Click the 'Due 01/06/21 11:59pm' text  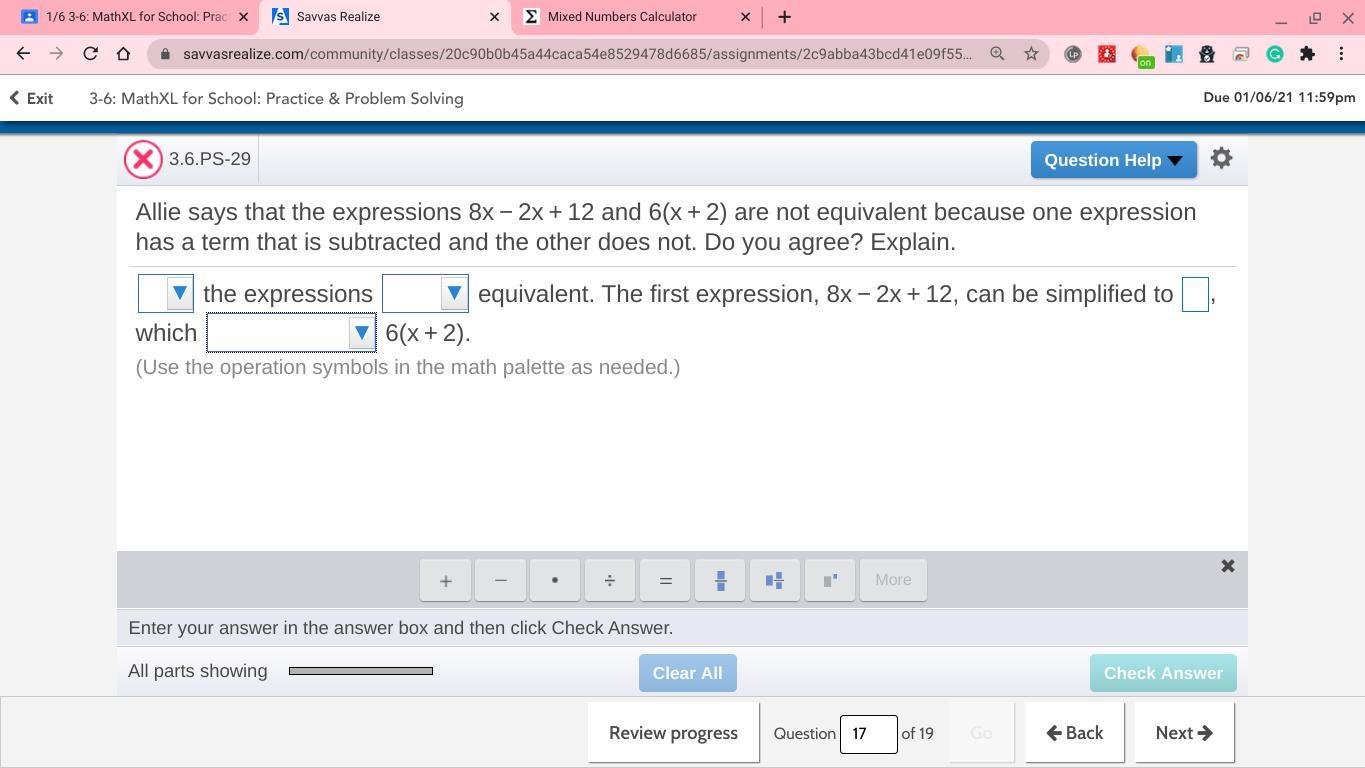pos(1279,97)
